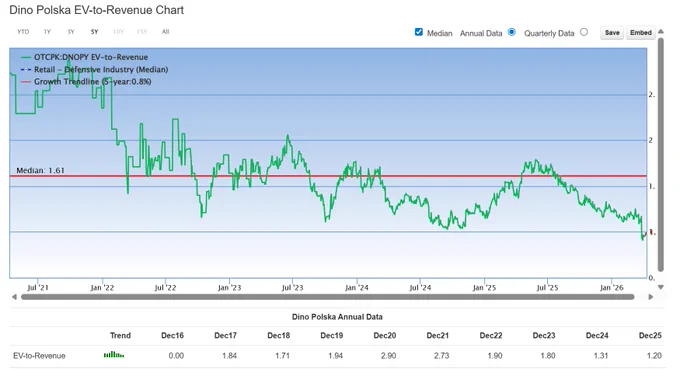680x379 pixels.
Task: Click the EV-to-Revenue row label
Action: tap(39, 356)
